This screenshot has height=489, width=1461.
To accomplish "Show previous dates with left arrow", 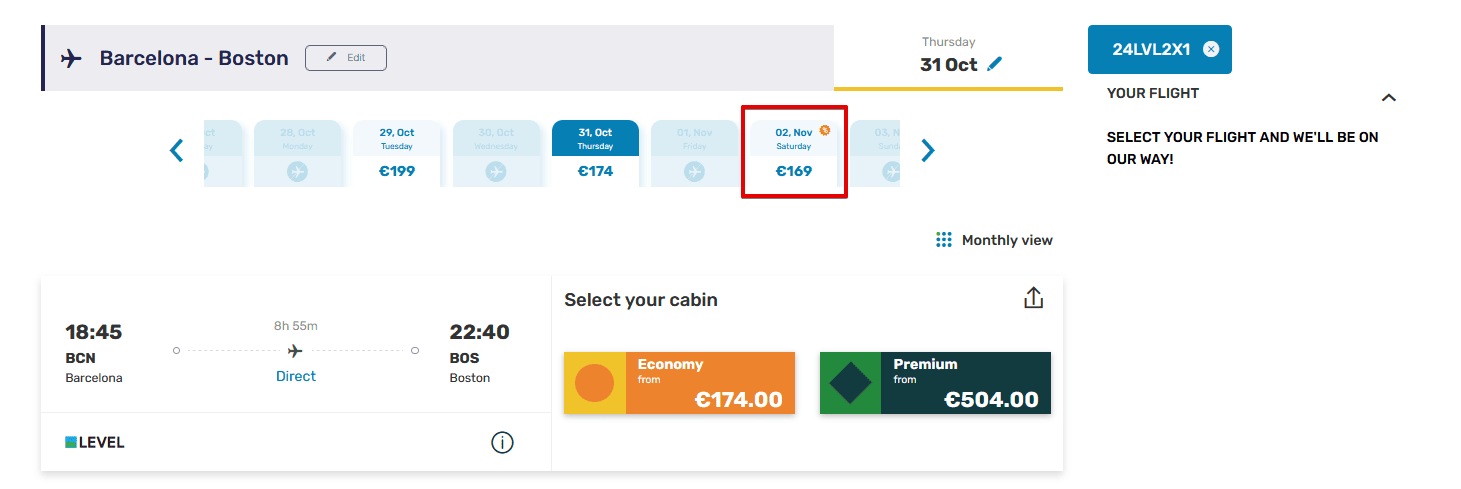I will click(x=177, y=151).
